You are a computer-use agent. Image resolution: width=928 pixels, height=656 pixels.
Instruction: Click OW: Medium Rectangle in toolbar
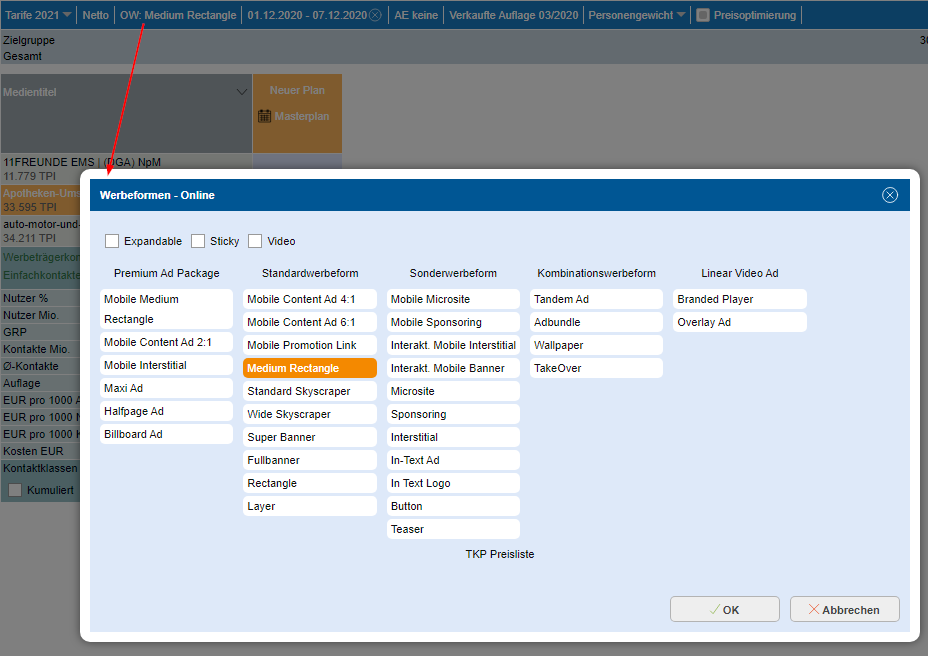coord(178,15)
